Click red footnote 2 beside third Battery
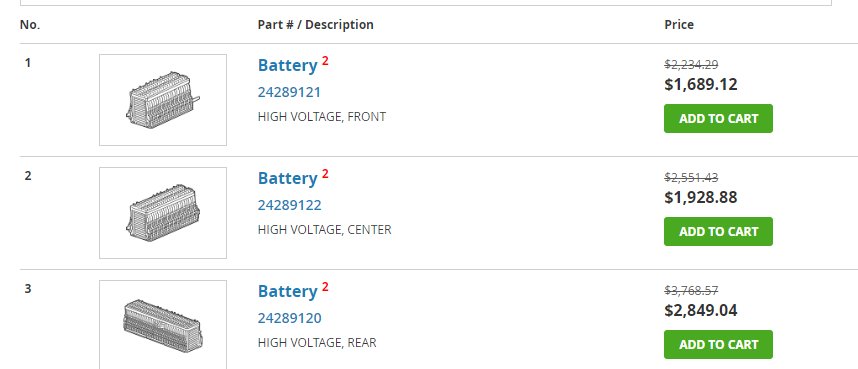858x369 pixels. click(x=325, y=287)
